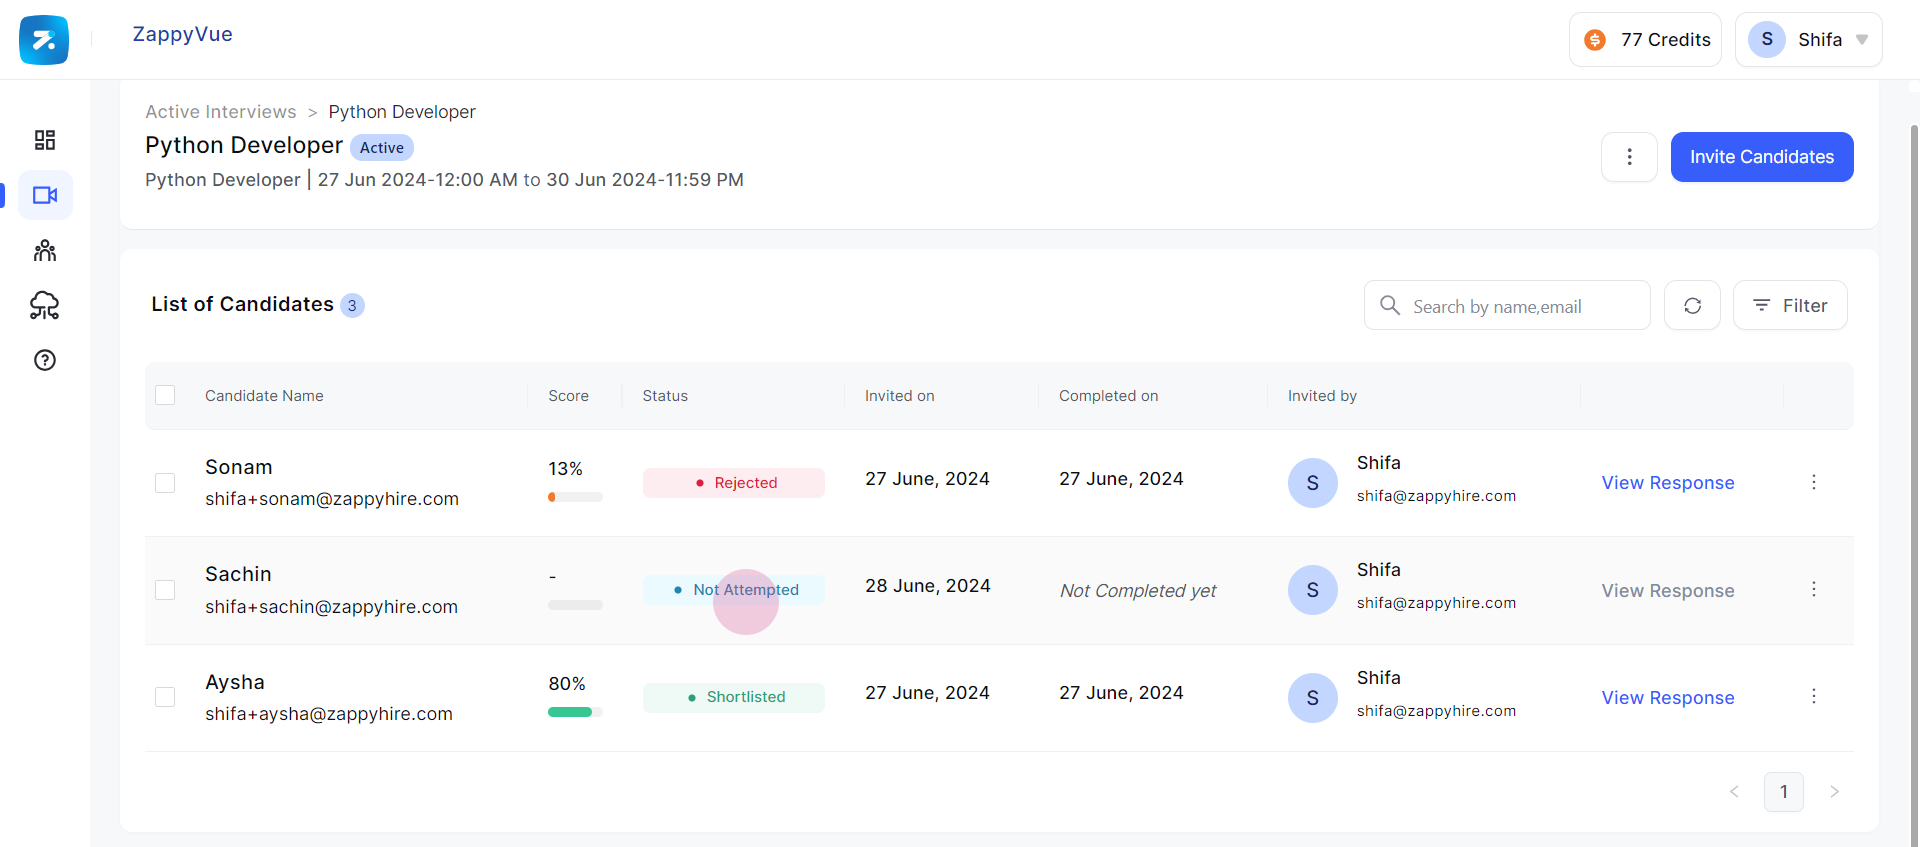Click the Invite Candidates button

coord(1762,157)
